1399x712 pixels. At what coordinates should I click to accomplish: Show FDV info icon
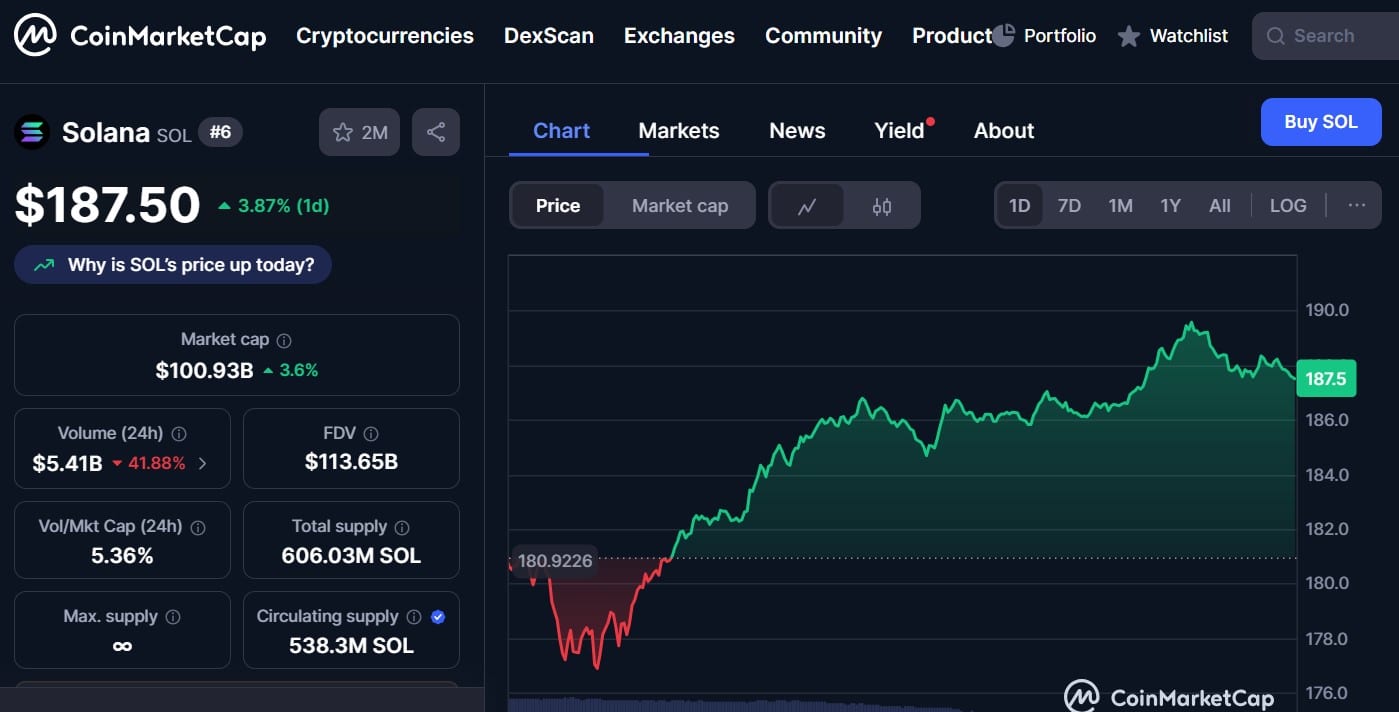tap(371, 434)
